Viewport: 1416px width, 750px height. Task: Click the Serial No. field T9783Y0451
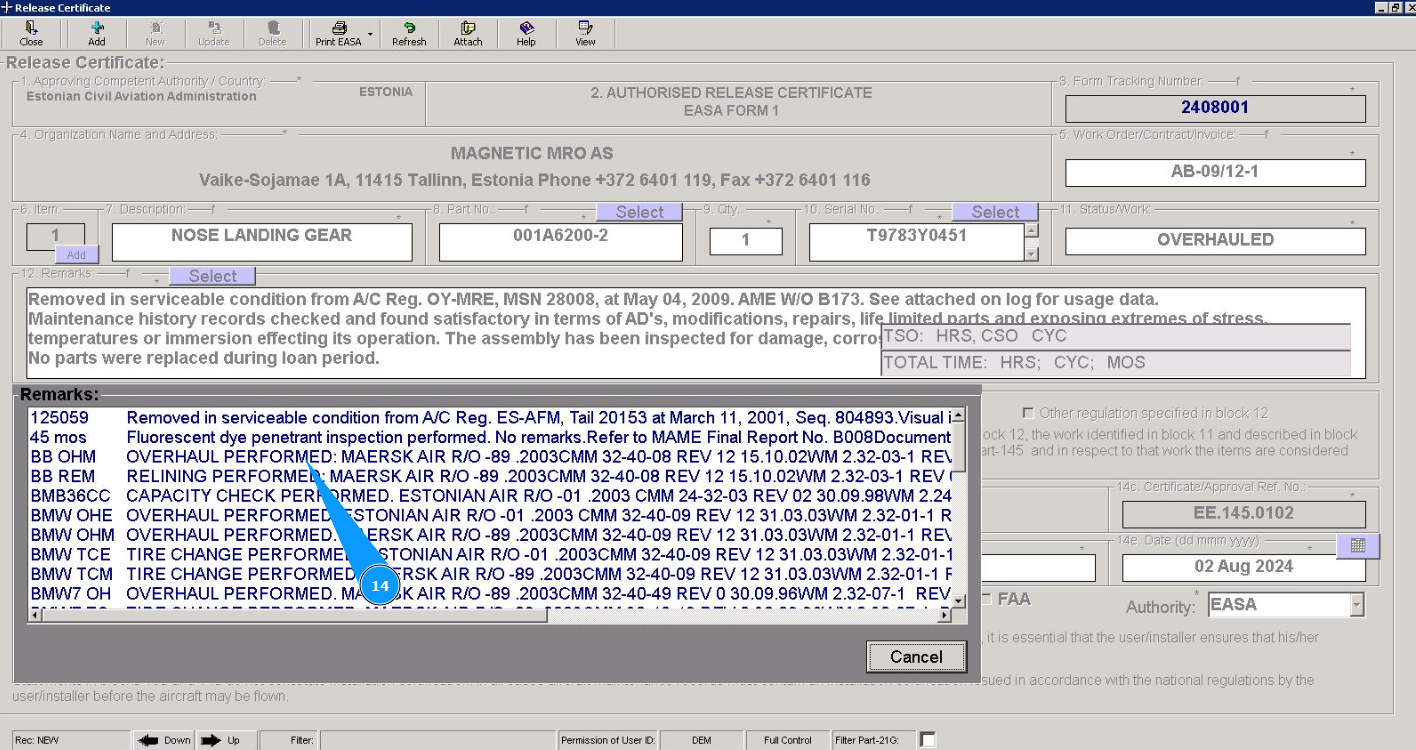click(x=917, y=242)
